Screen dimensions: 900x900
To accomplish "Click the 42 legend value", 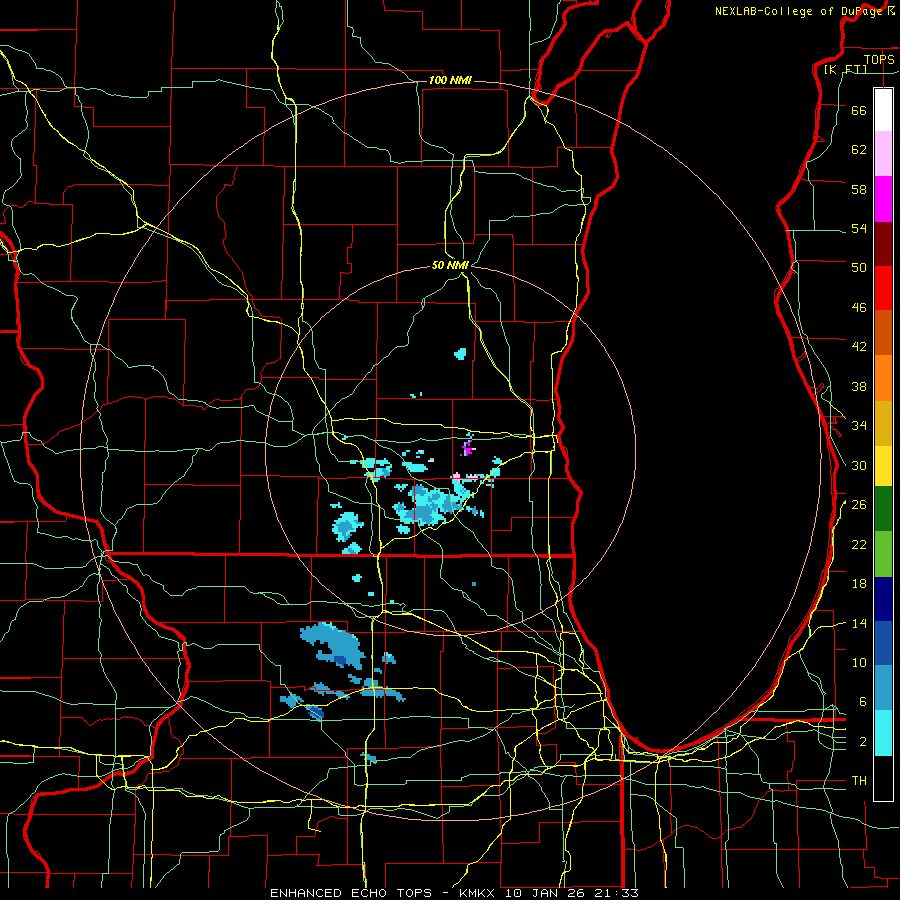I will (859, 346).
